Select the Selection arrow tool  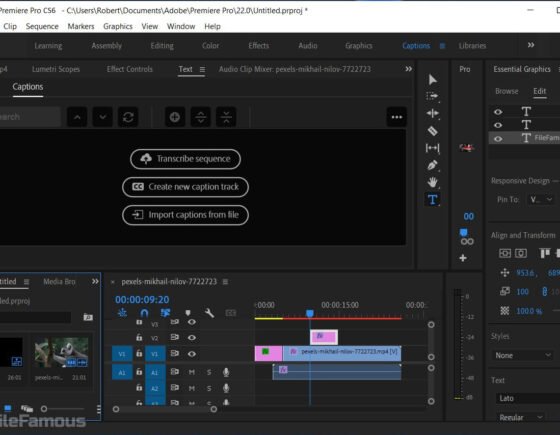[x=432, y=79]
